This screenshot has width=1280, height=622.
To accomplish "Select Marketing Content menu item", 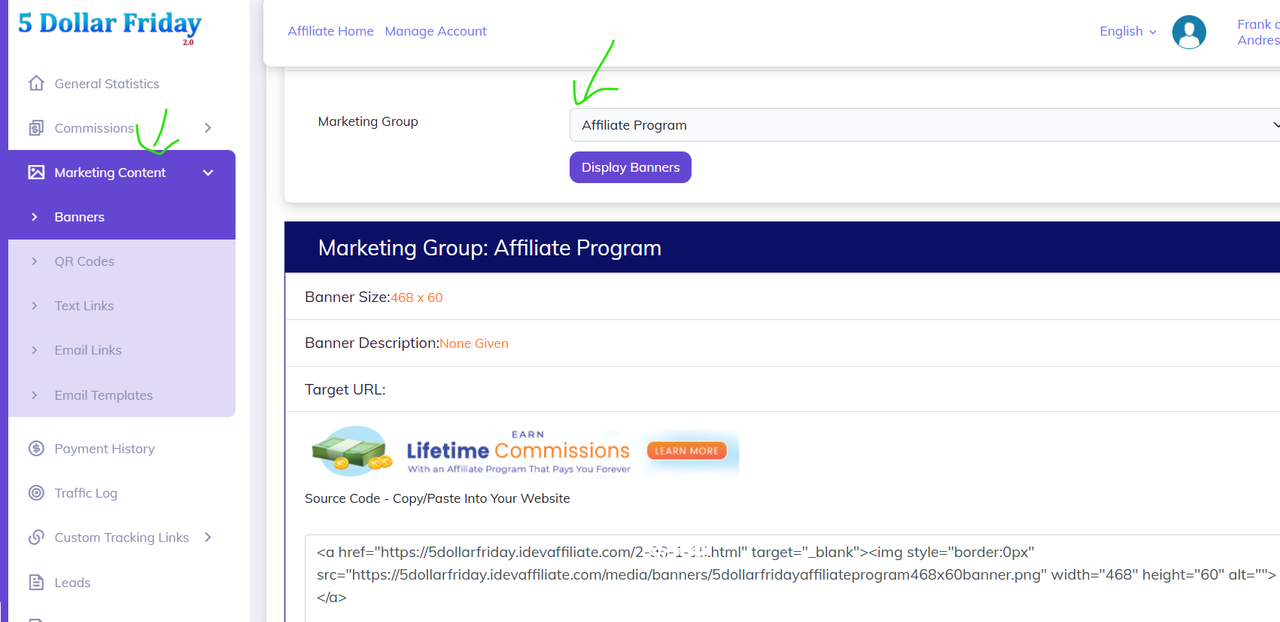I will tap(110, 172).
